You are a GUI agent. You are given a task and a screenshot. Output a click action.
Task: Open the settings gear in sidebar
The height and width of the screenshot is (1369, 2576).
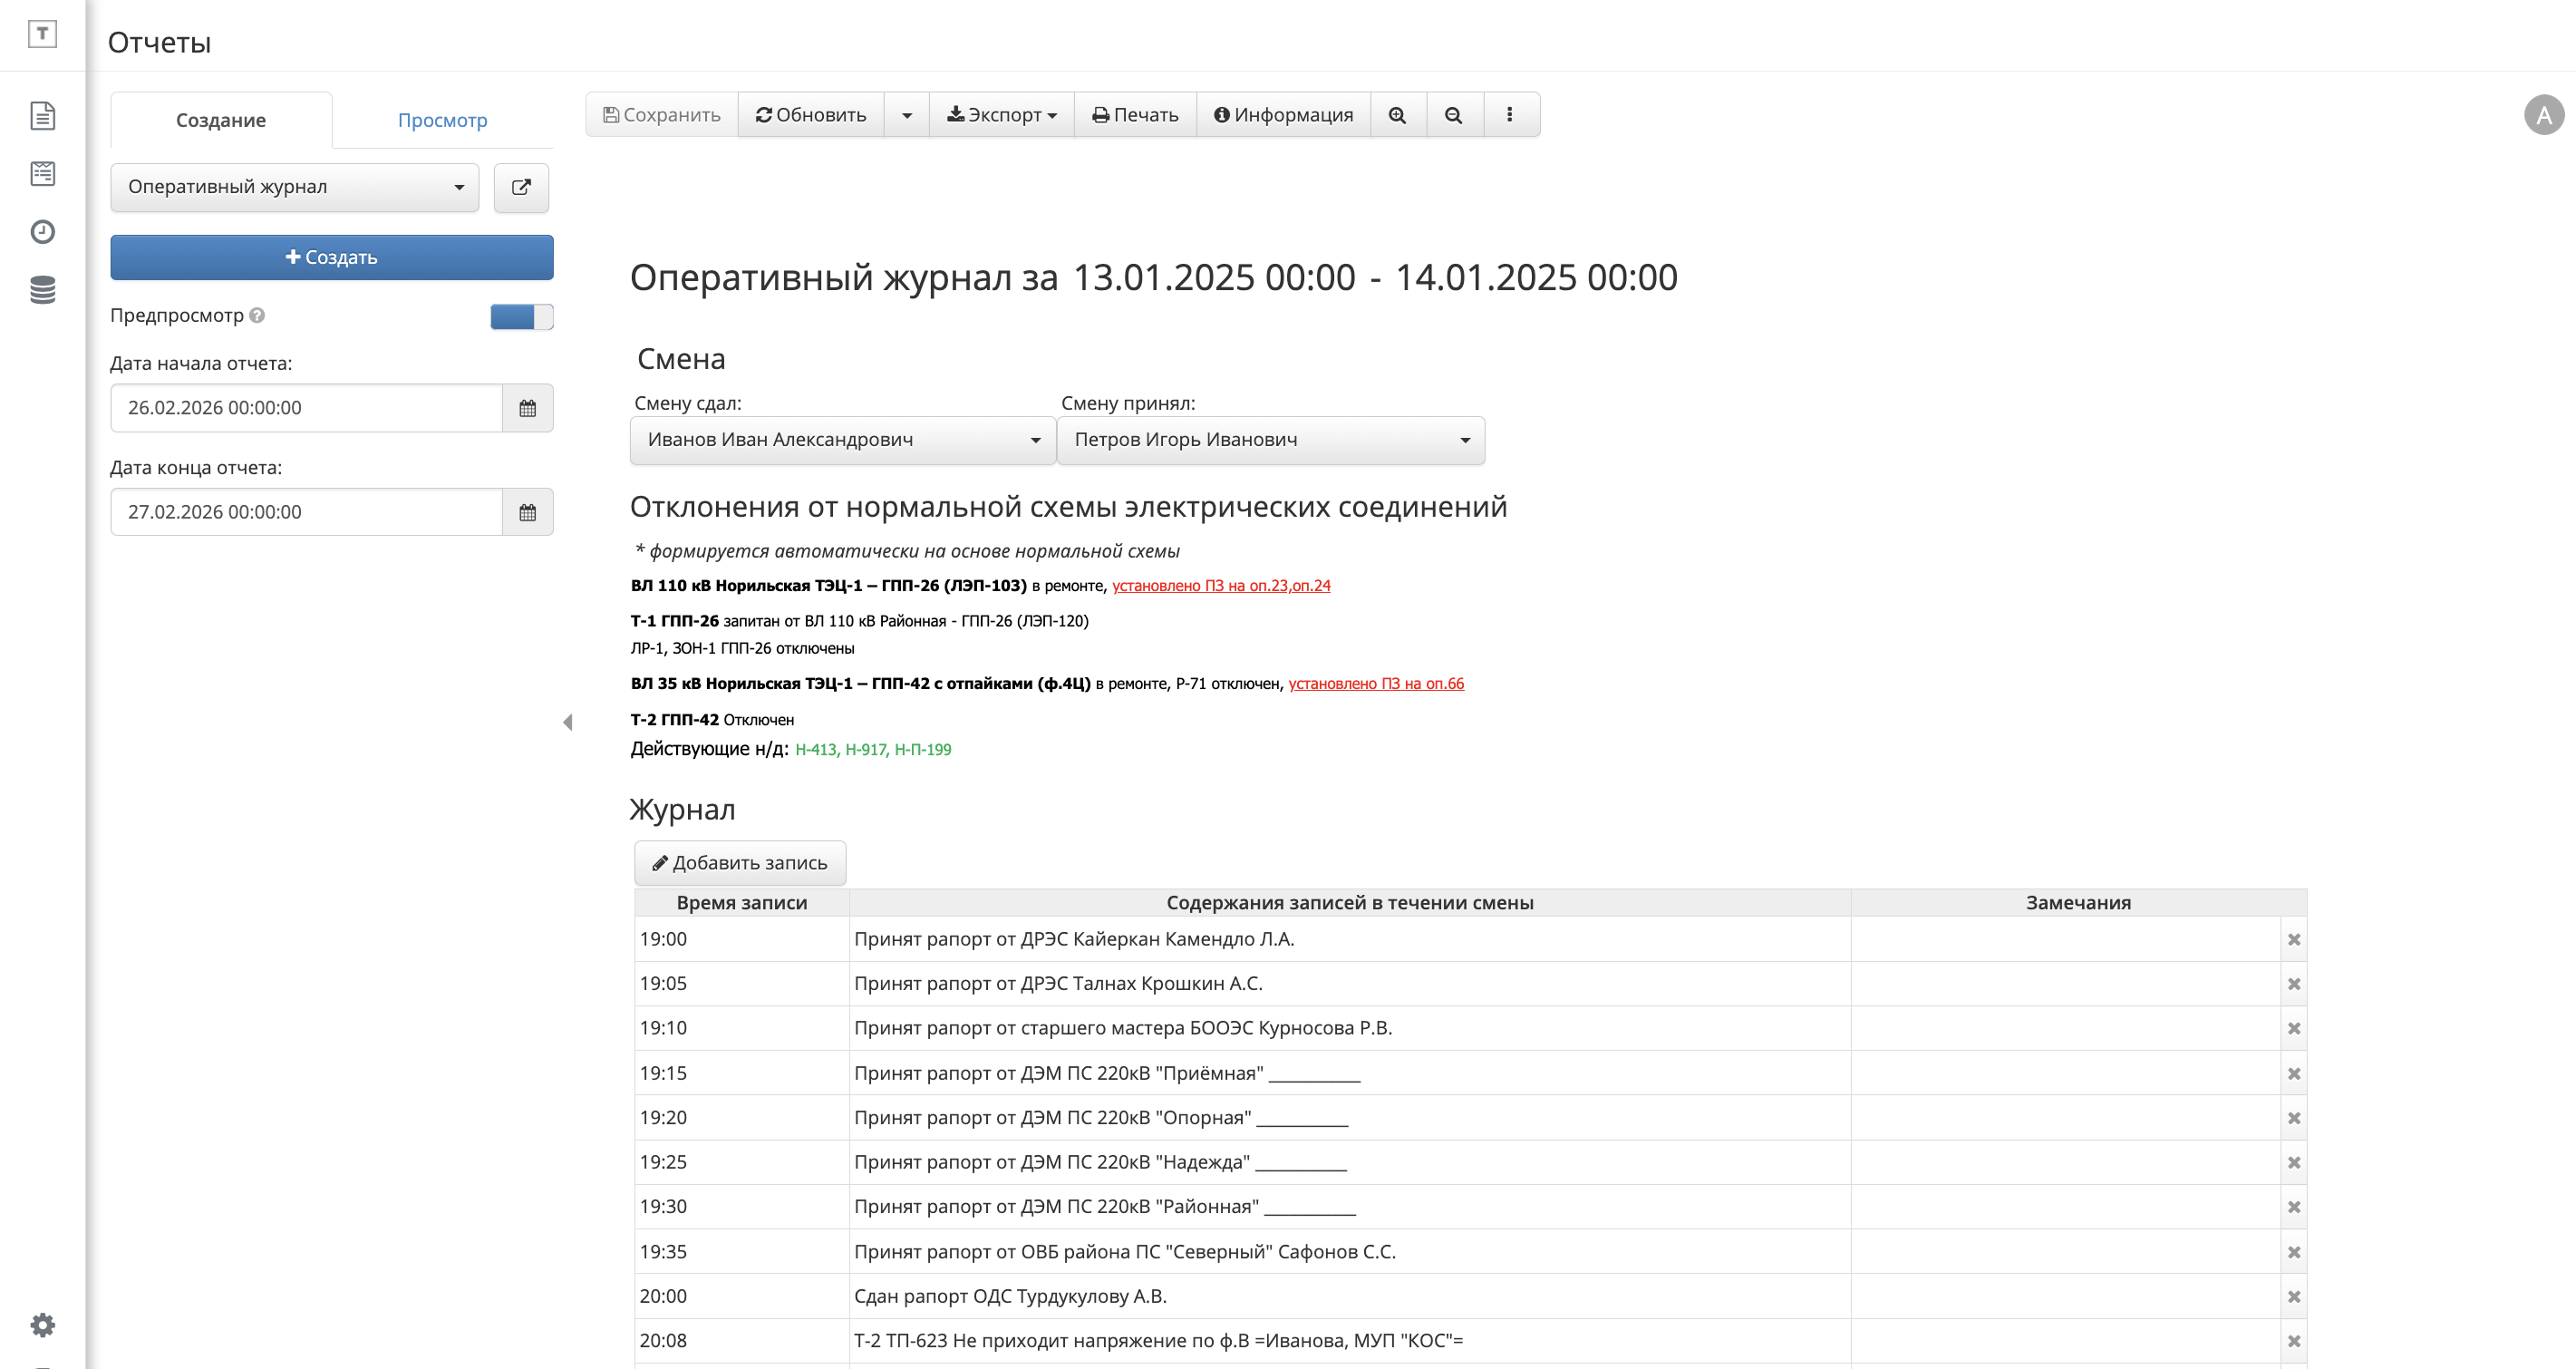42,1325
